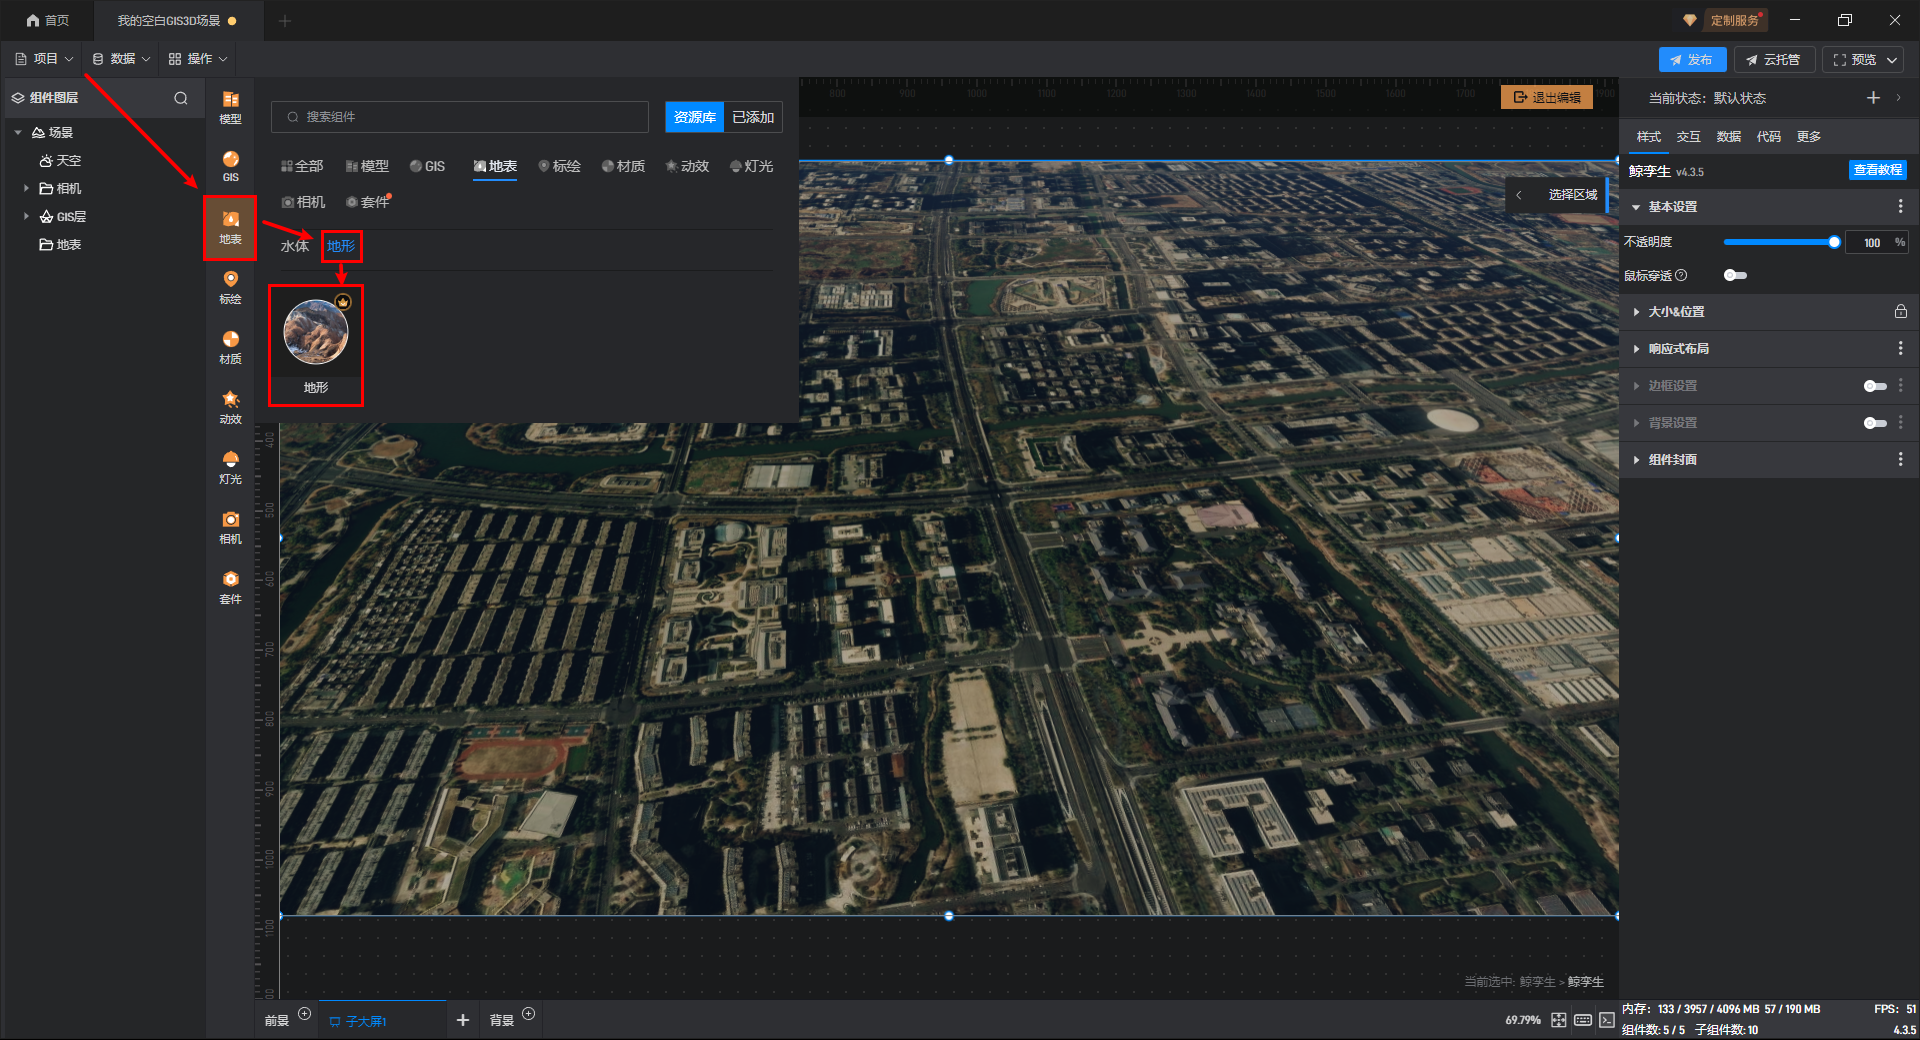
Task: Switch to the 模型 filter tab
Action: [x=367, y=166]
